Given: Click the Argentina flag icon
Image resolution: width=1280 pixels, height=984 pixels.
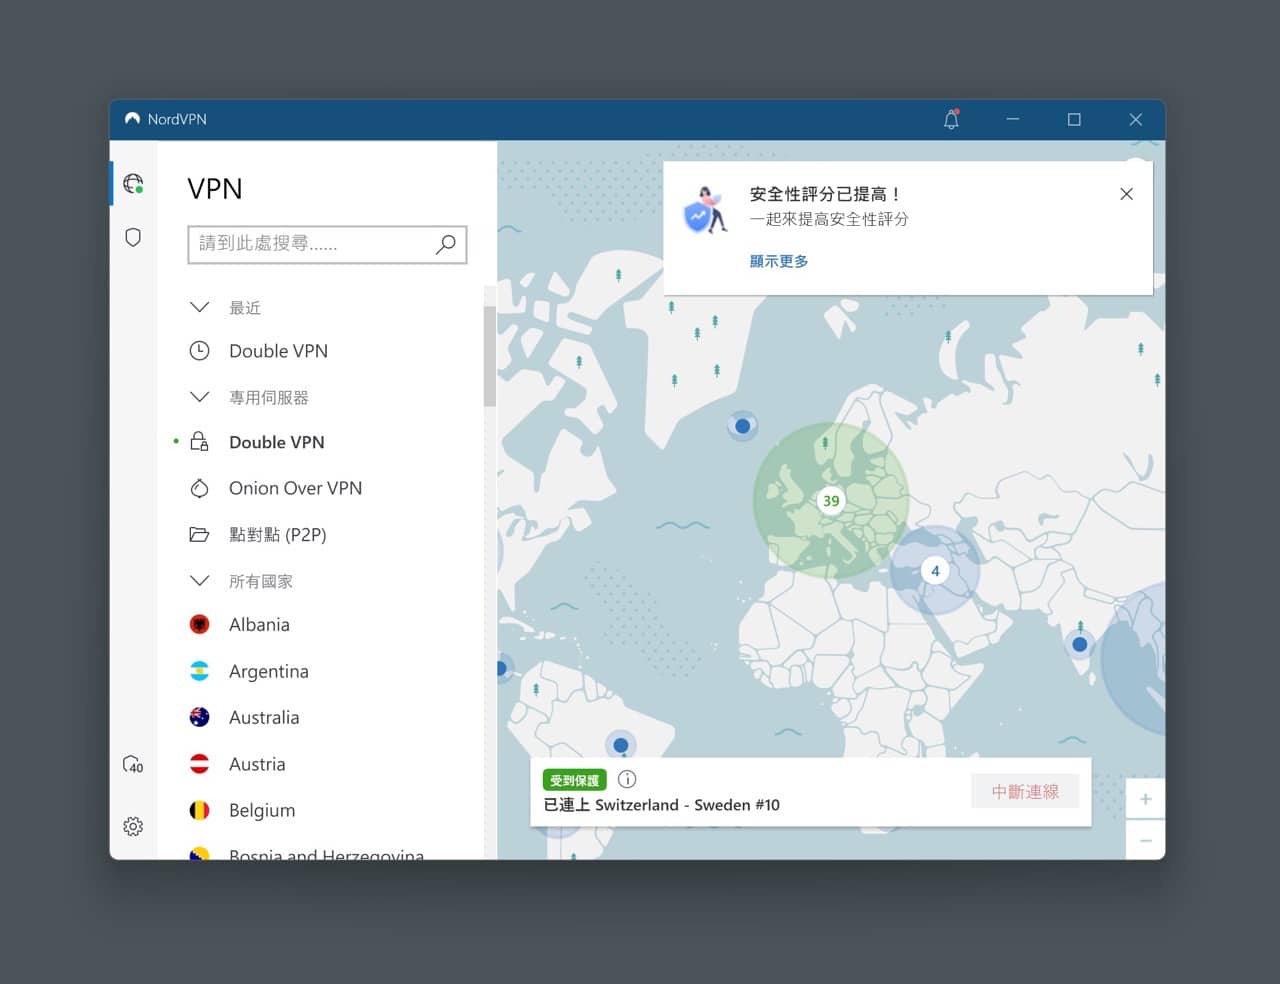Looking at the screenshot, I should pos(200,671).
